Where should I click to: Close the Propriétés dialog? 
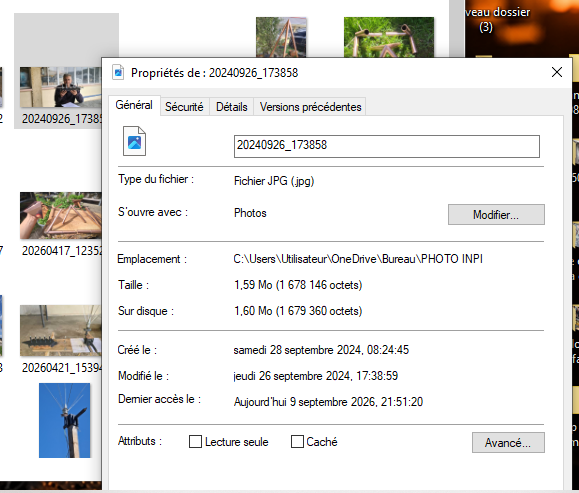tap(556, 72)
